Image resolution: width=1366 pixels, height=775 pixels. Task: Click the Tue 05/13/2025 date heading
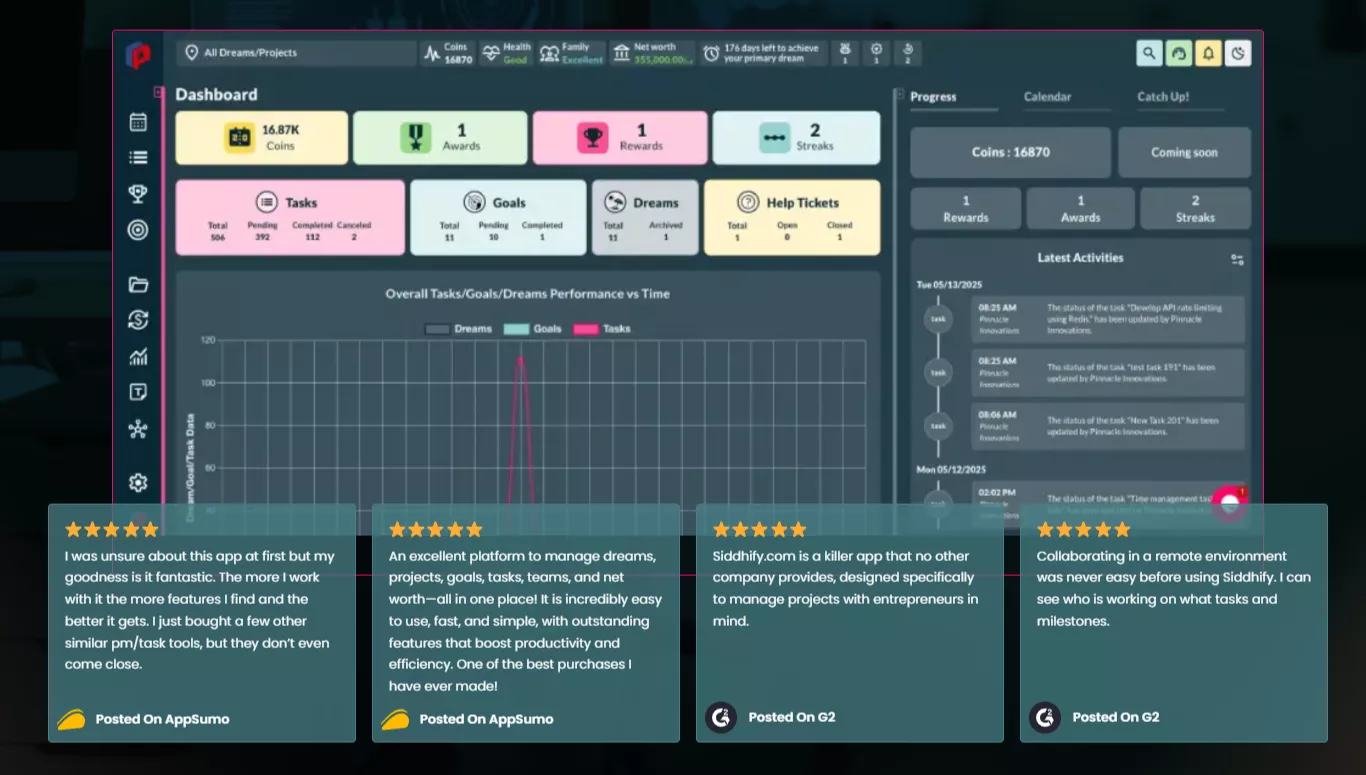(951, 285)
